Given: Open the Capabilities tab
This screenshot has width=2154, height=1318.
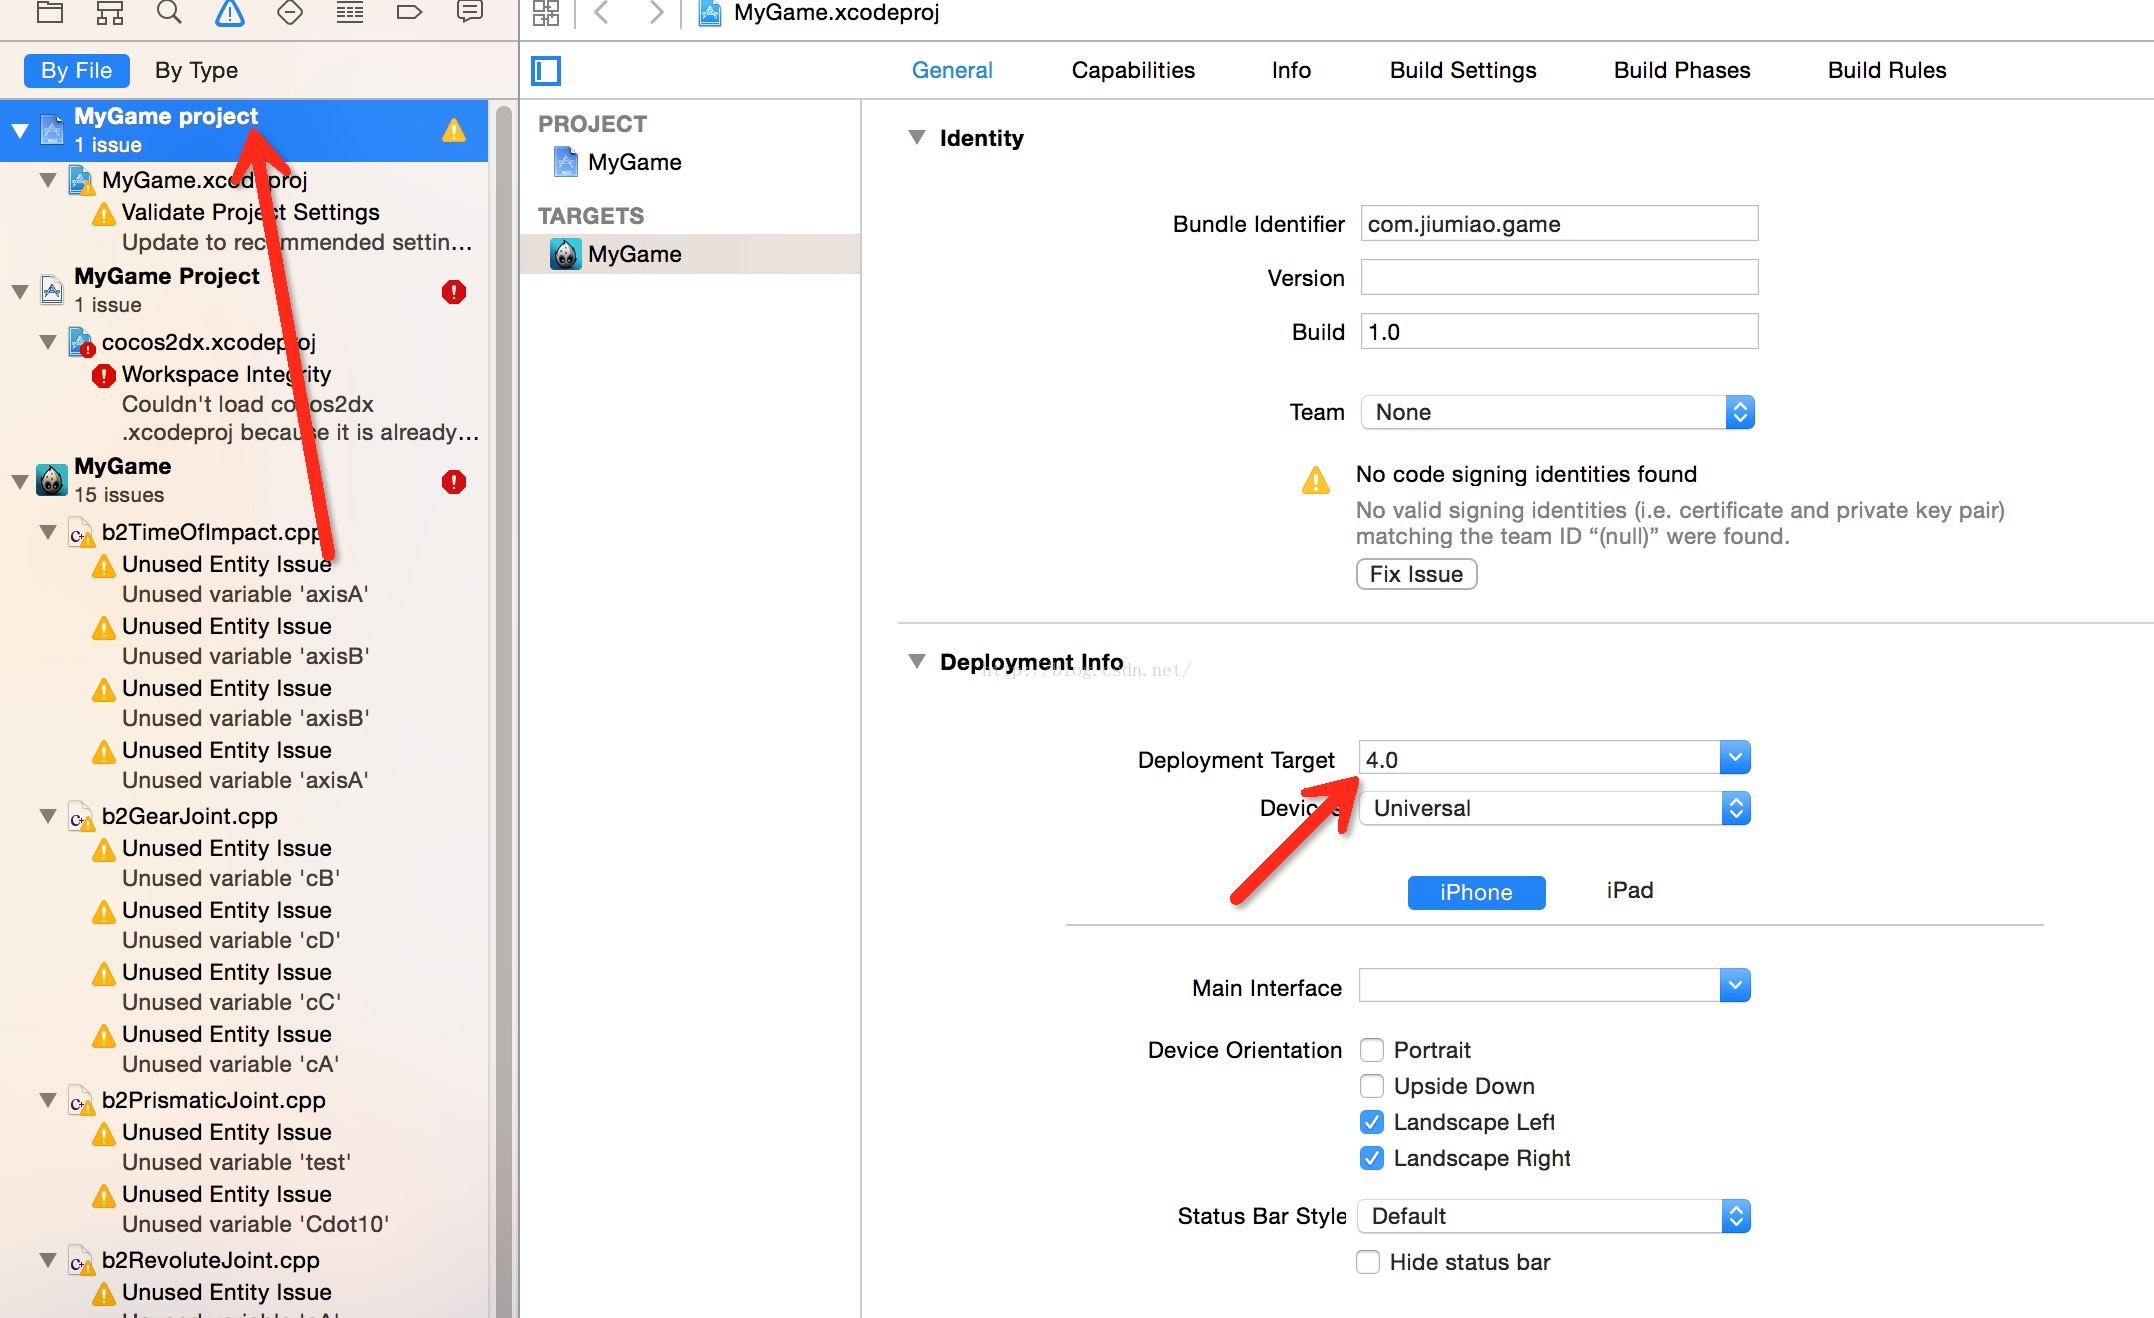Looking at the screenshot, I should click(x=1133, y=70).
